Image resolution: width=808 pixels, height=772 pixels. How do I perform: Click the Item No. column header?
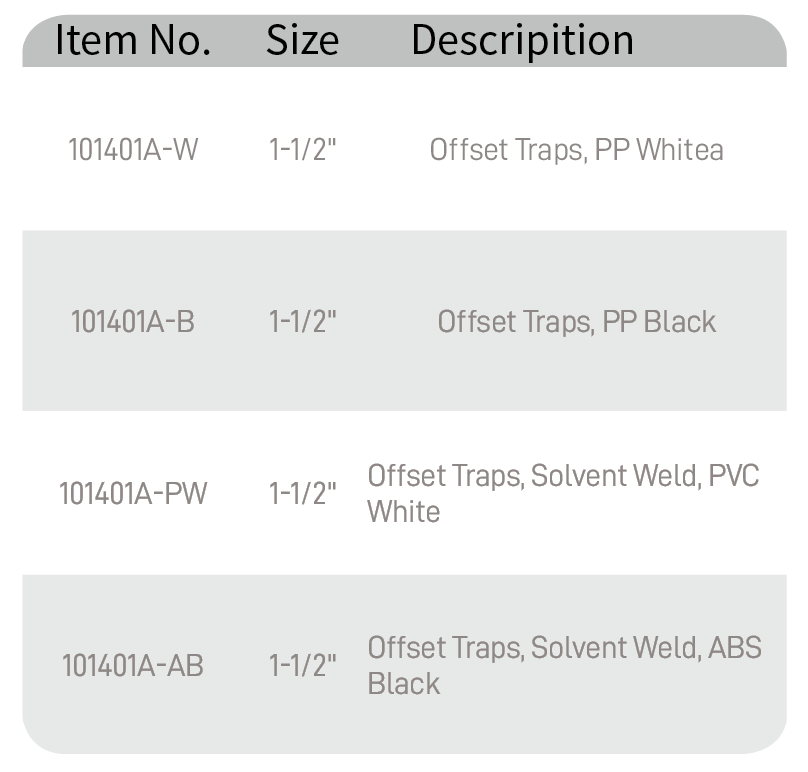[x=133, y=40]
